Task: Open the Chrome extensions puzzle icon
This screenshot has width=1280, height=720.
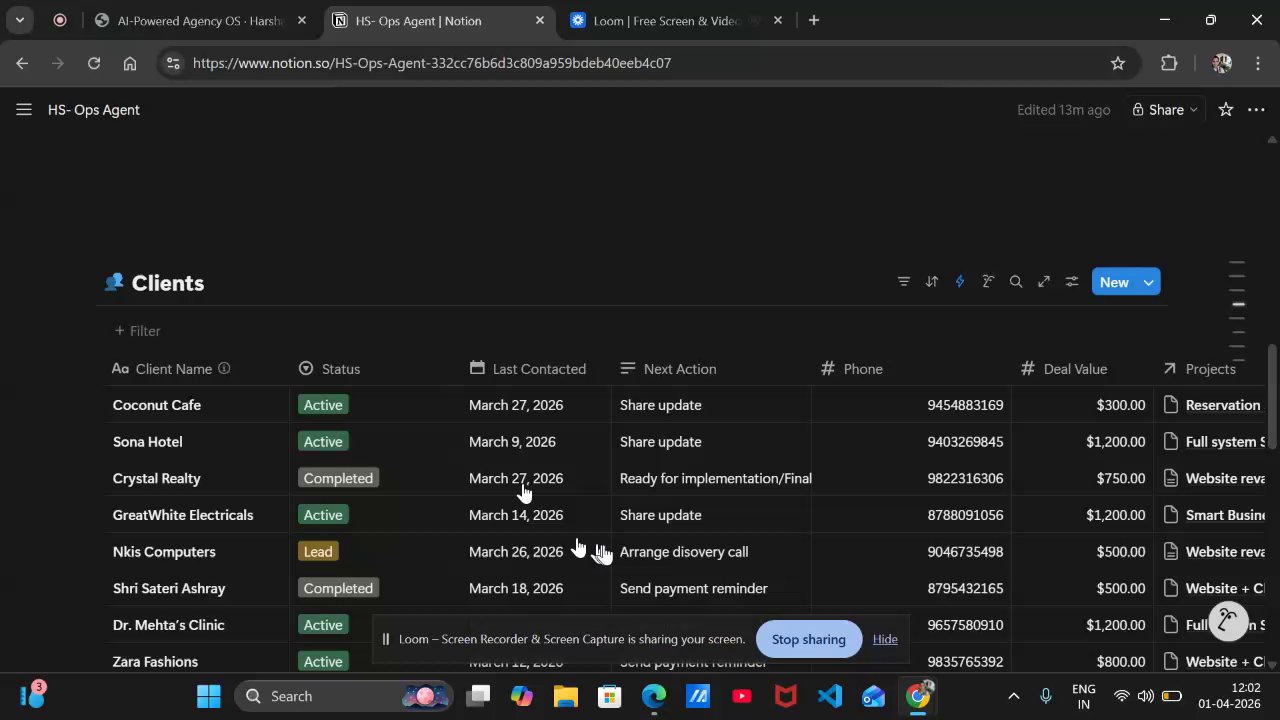Action: tap(1169, 63)
